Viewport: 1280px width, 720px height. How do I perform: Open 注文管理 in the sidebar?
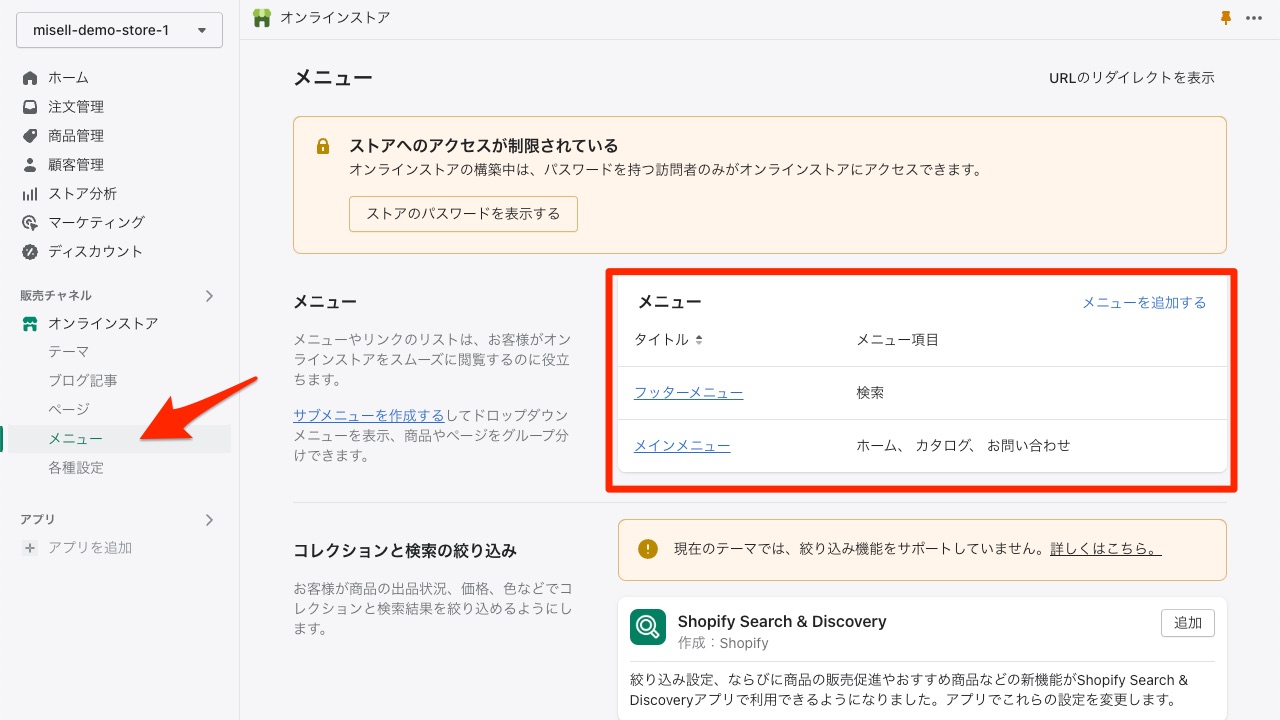point(76,107)
